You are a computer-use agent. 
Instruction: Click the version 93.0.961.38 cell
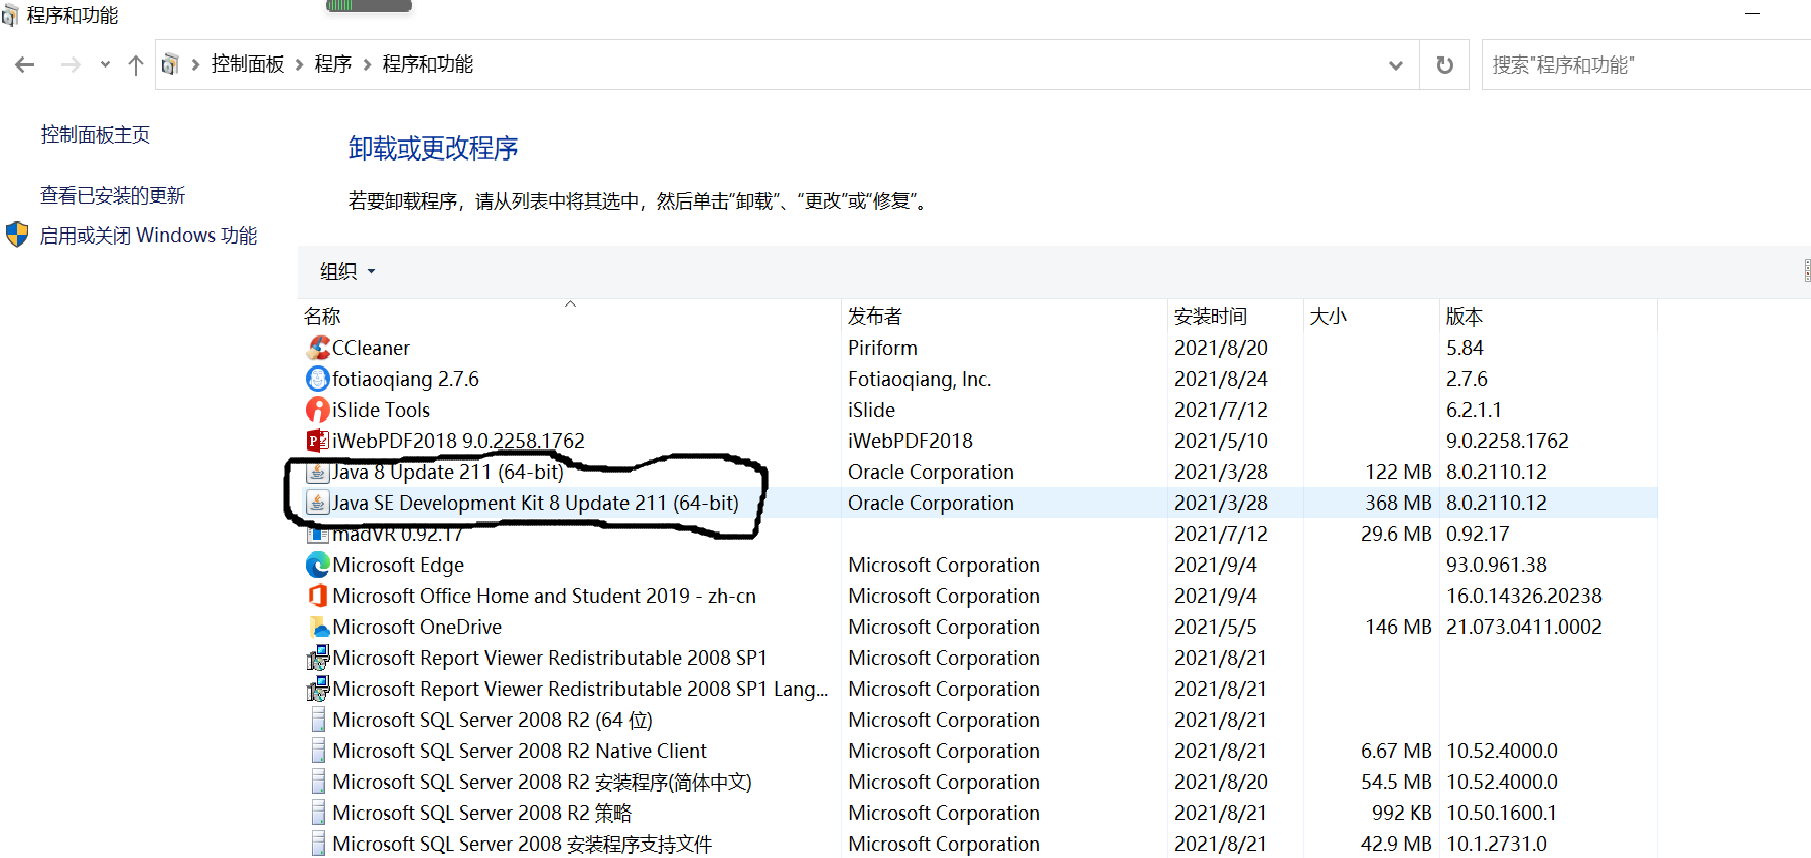tap(1496, 565)
